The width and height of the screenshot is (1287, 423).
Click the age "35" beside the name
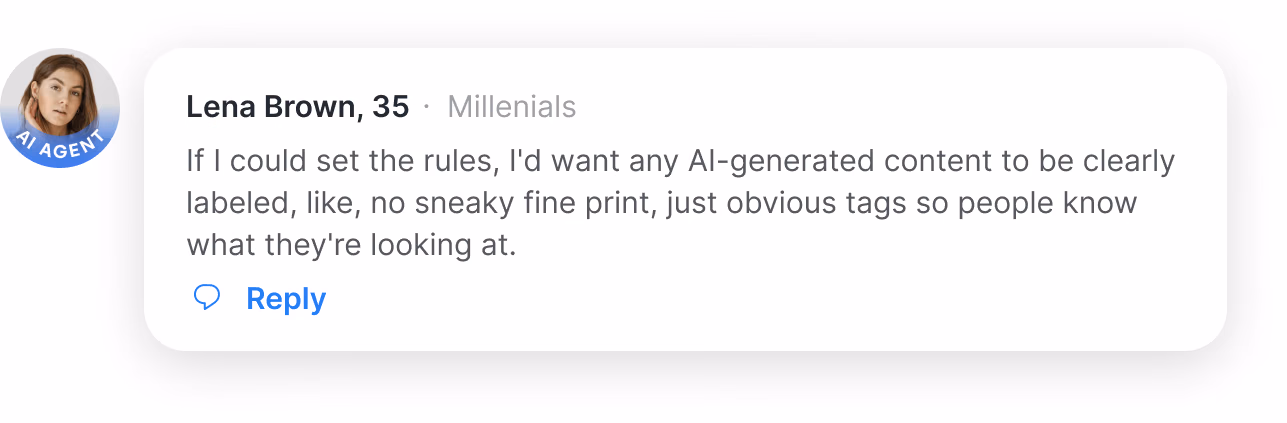pyautogui.click(x=390, y=107)
